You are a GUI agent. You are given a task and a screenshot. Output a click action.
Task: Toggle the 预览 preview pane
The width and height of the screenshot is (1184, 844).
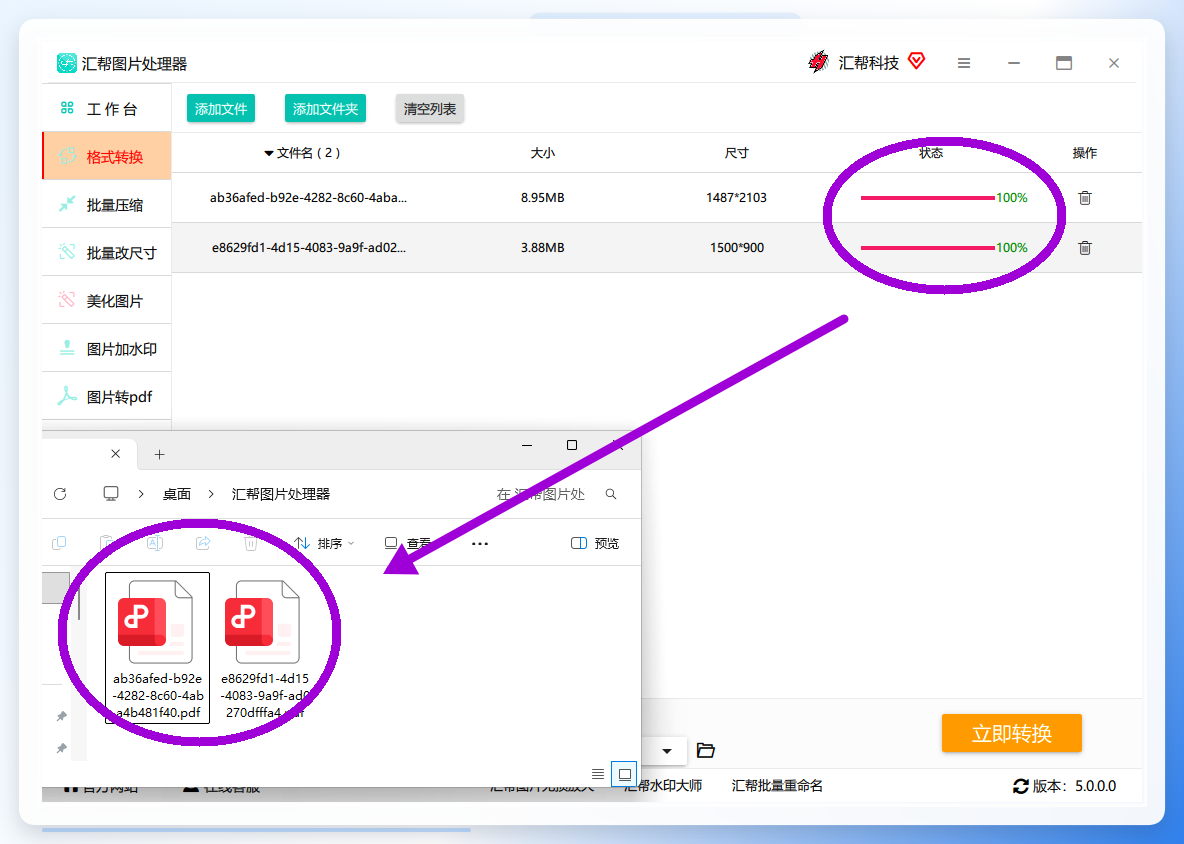595,543
